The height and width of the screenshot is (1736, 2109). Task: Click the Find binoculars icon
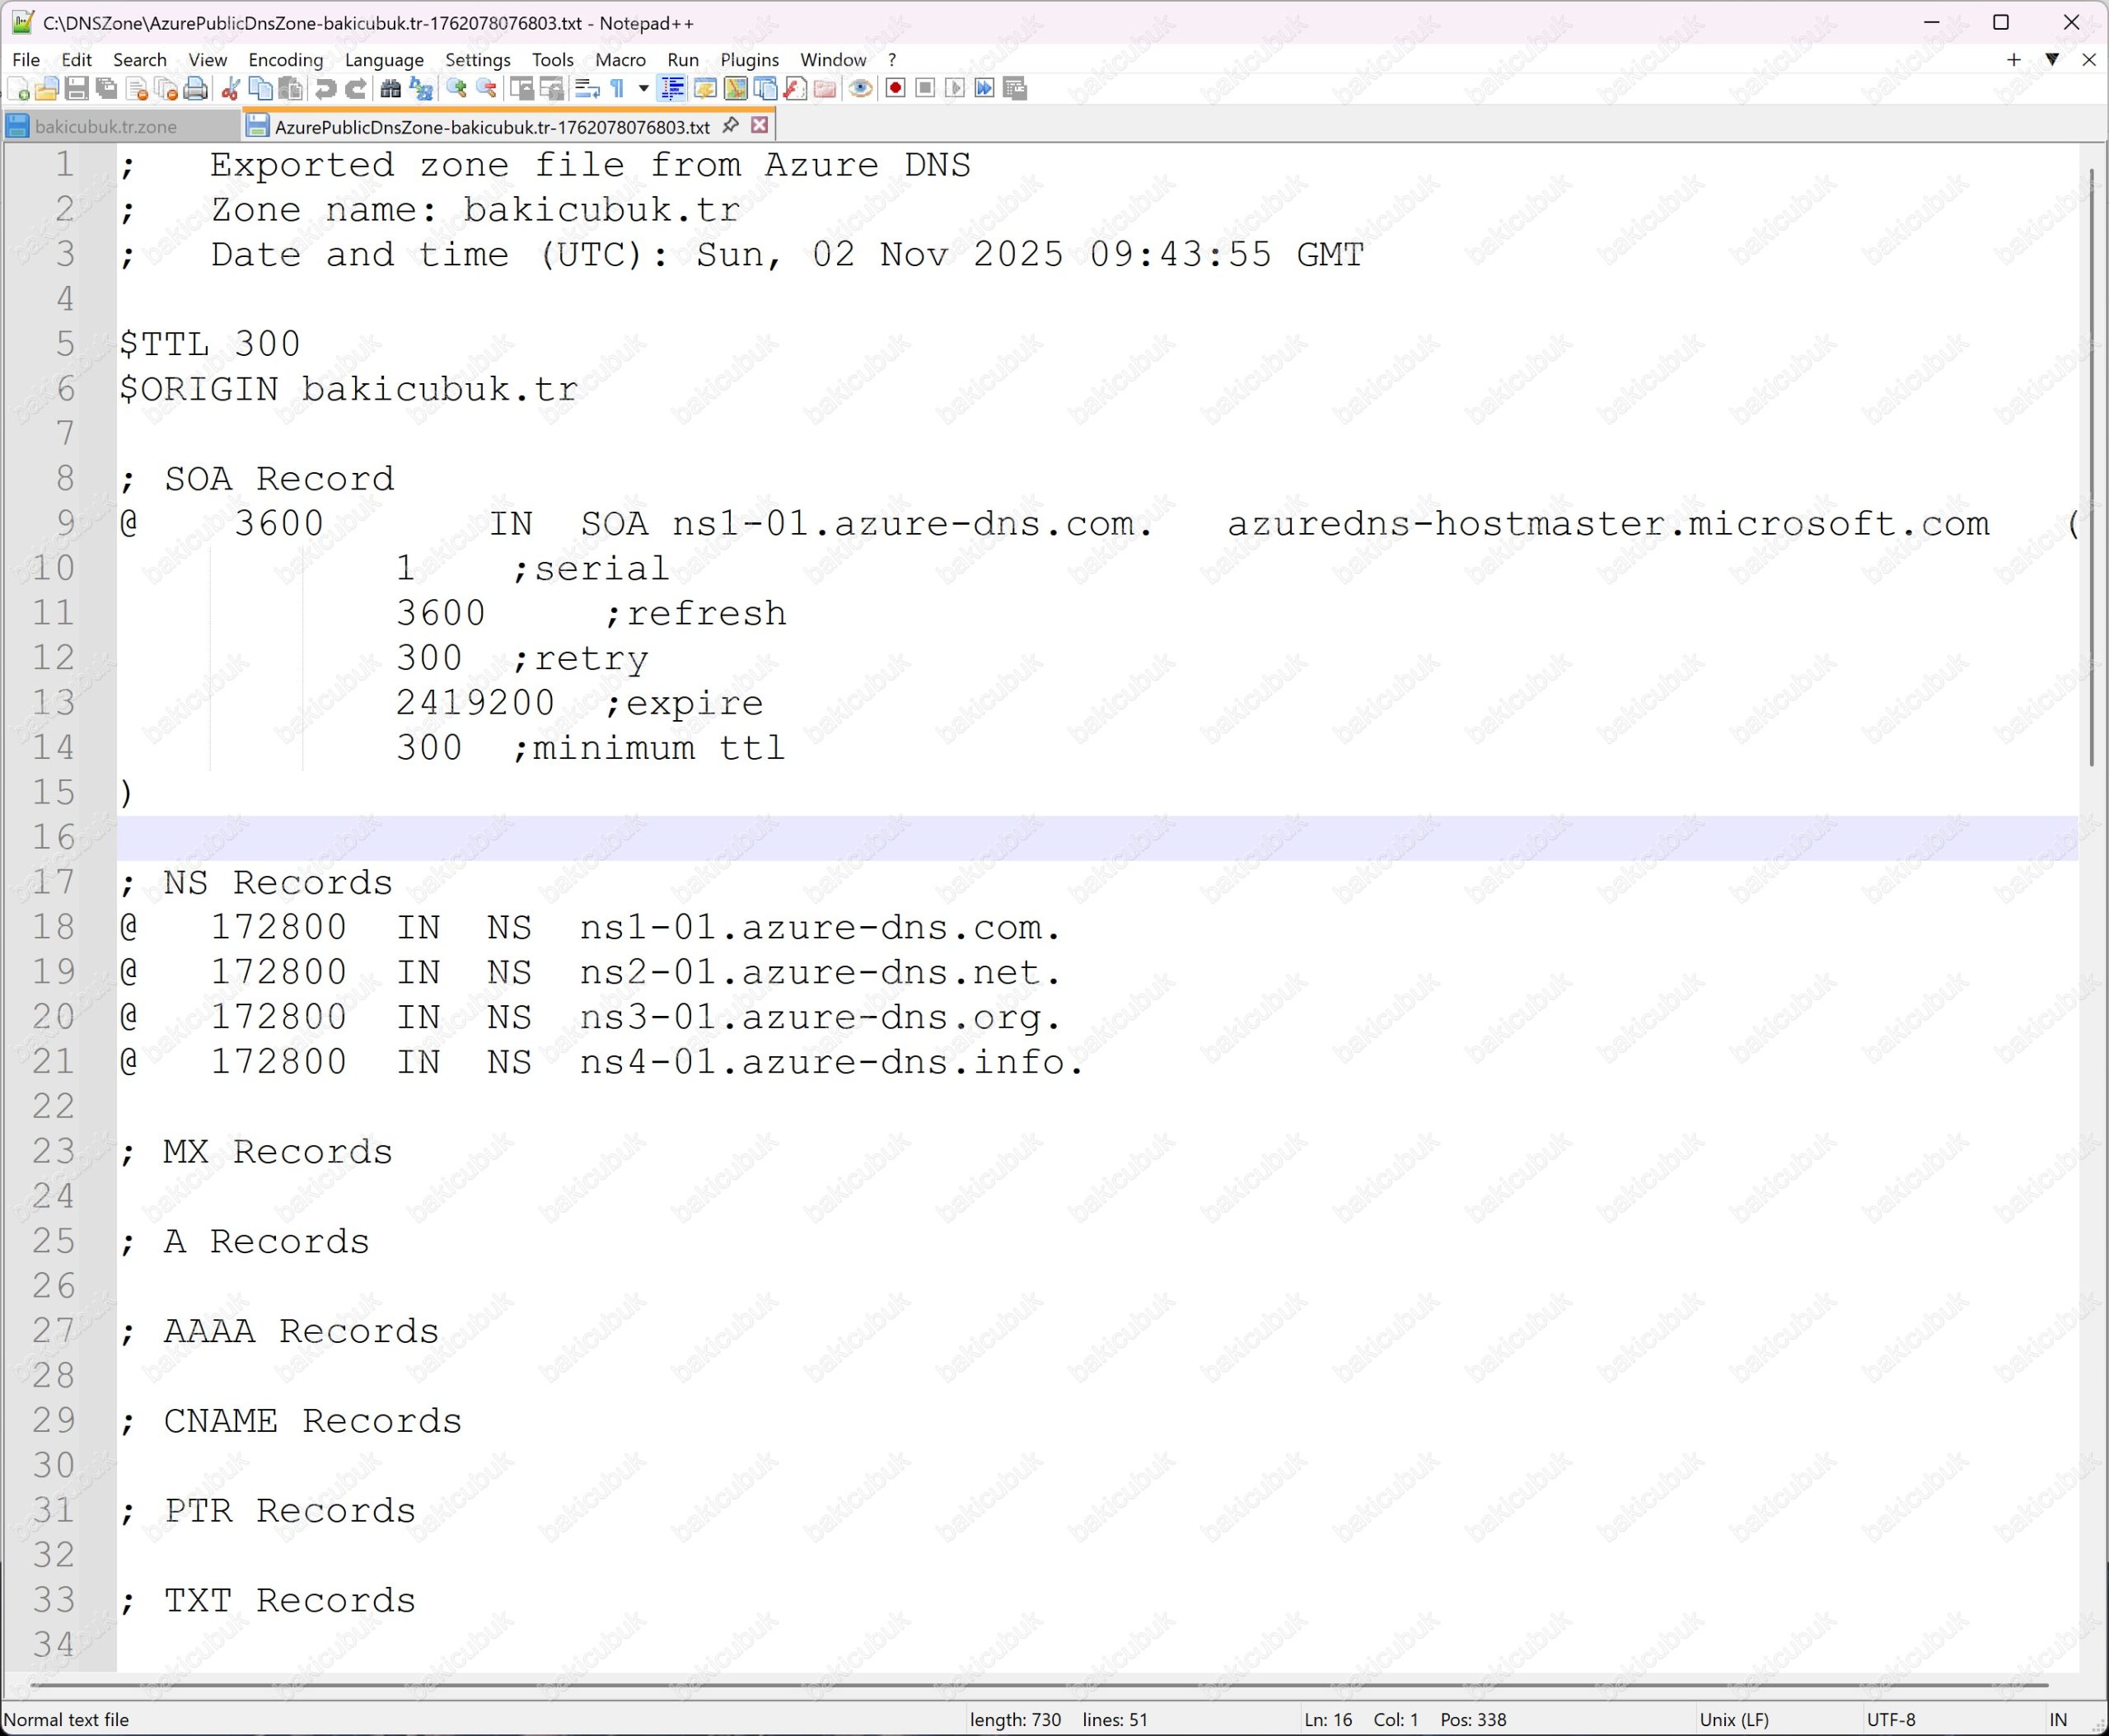click(x=390, y=89)
